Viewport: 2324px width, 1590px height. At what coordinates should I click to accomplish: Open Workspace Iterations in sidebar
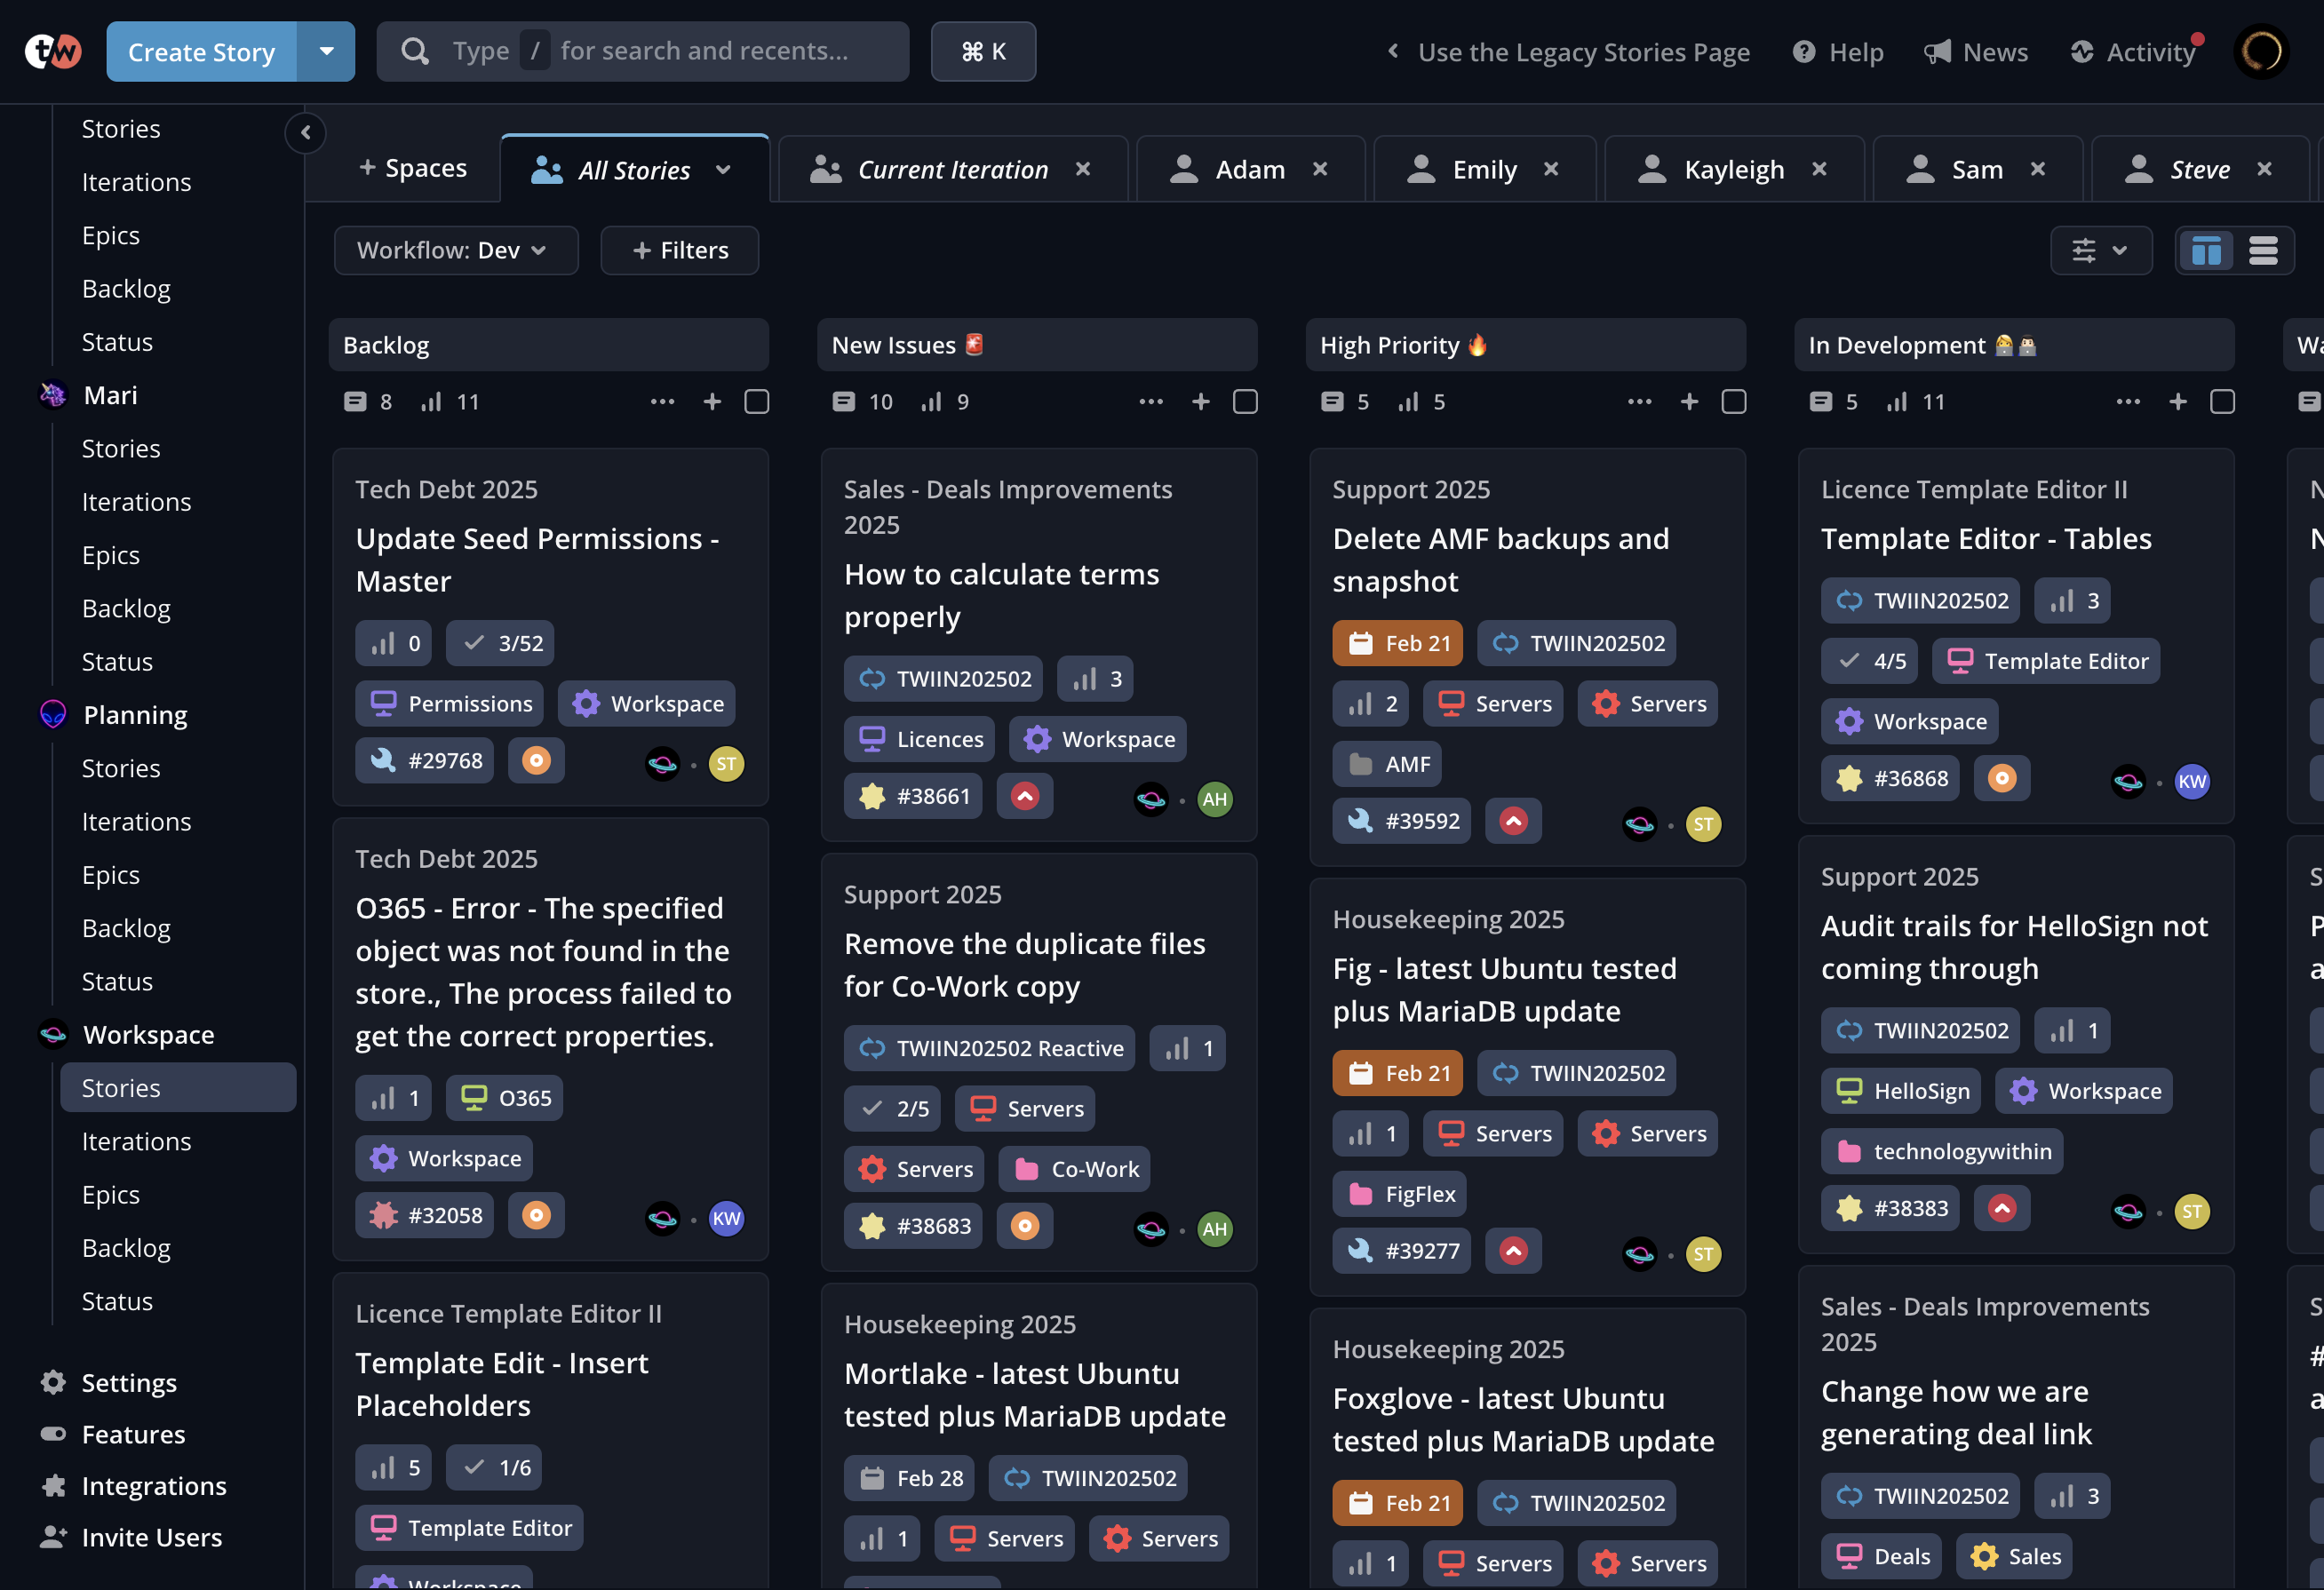click(x=136, y=1141)
